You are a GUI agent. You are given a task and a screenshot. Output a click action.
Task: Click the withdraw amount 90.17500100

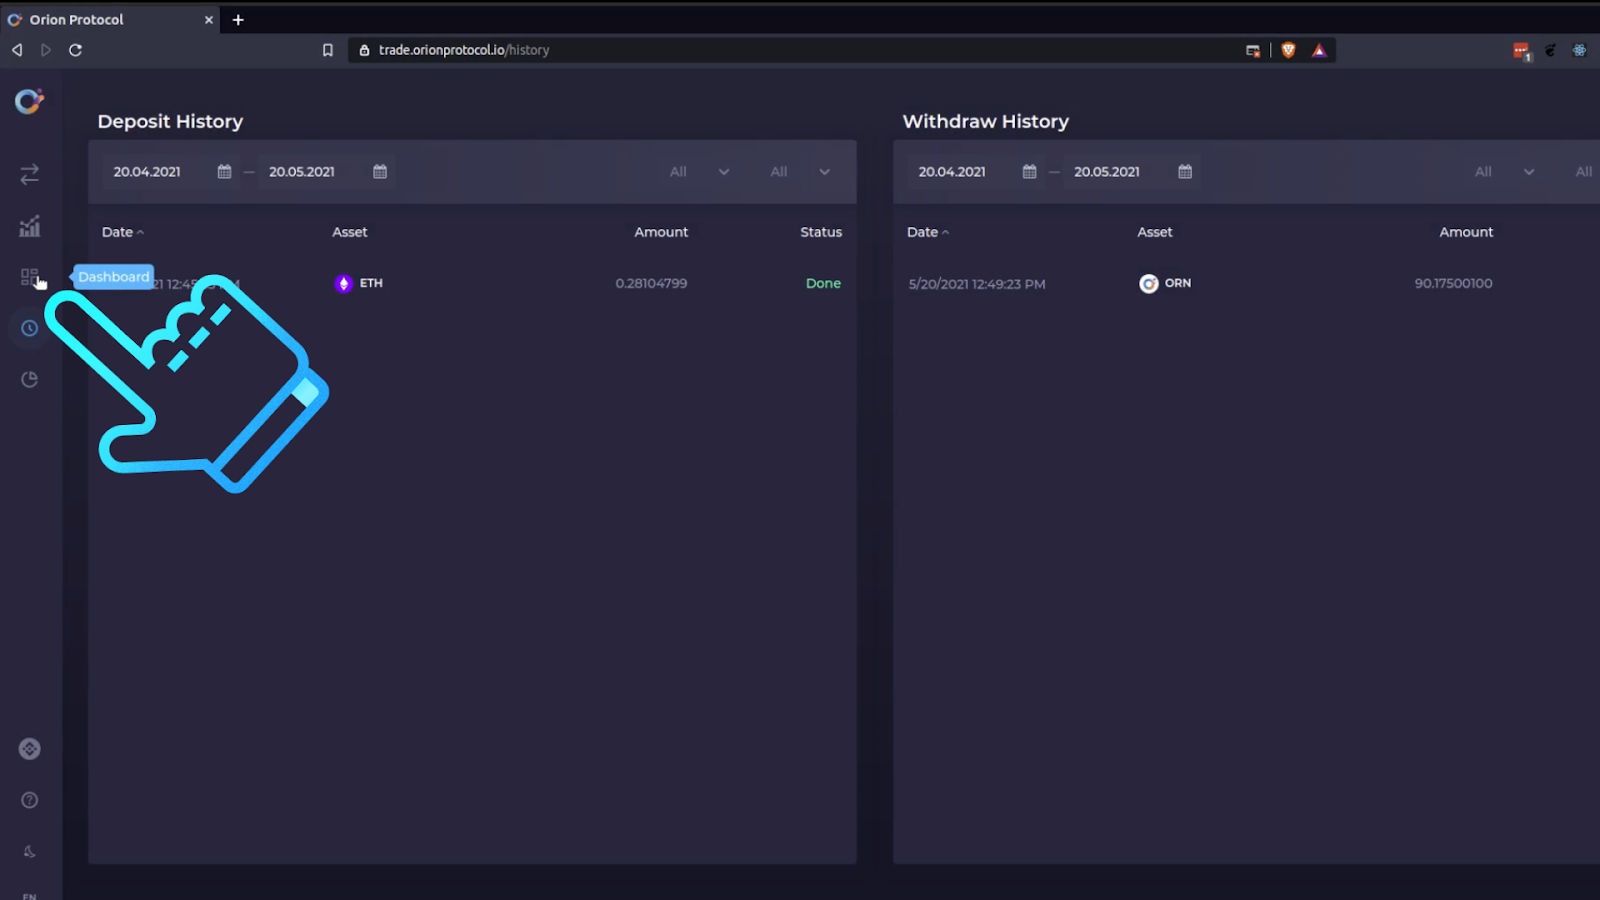pyautogui.click(x=1453, y=283)
